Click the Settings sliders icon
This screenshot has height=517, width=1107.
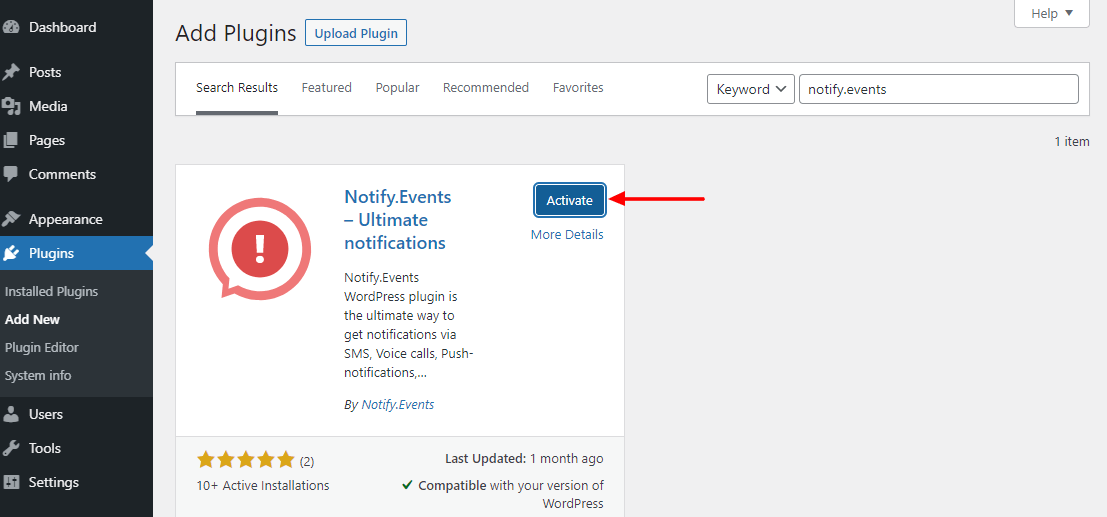[11, 482]
